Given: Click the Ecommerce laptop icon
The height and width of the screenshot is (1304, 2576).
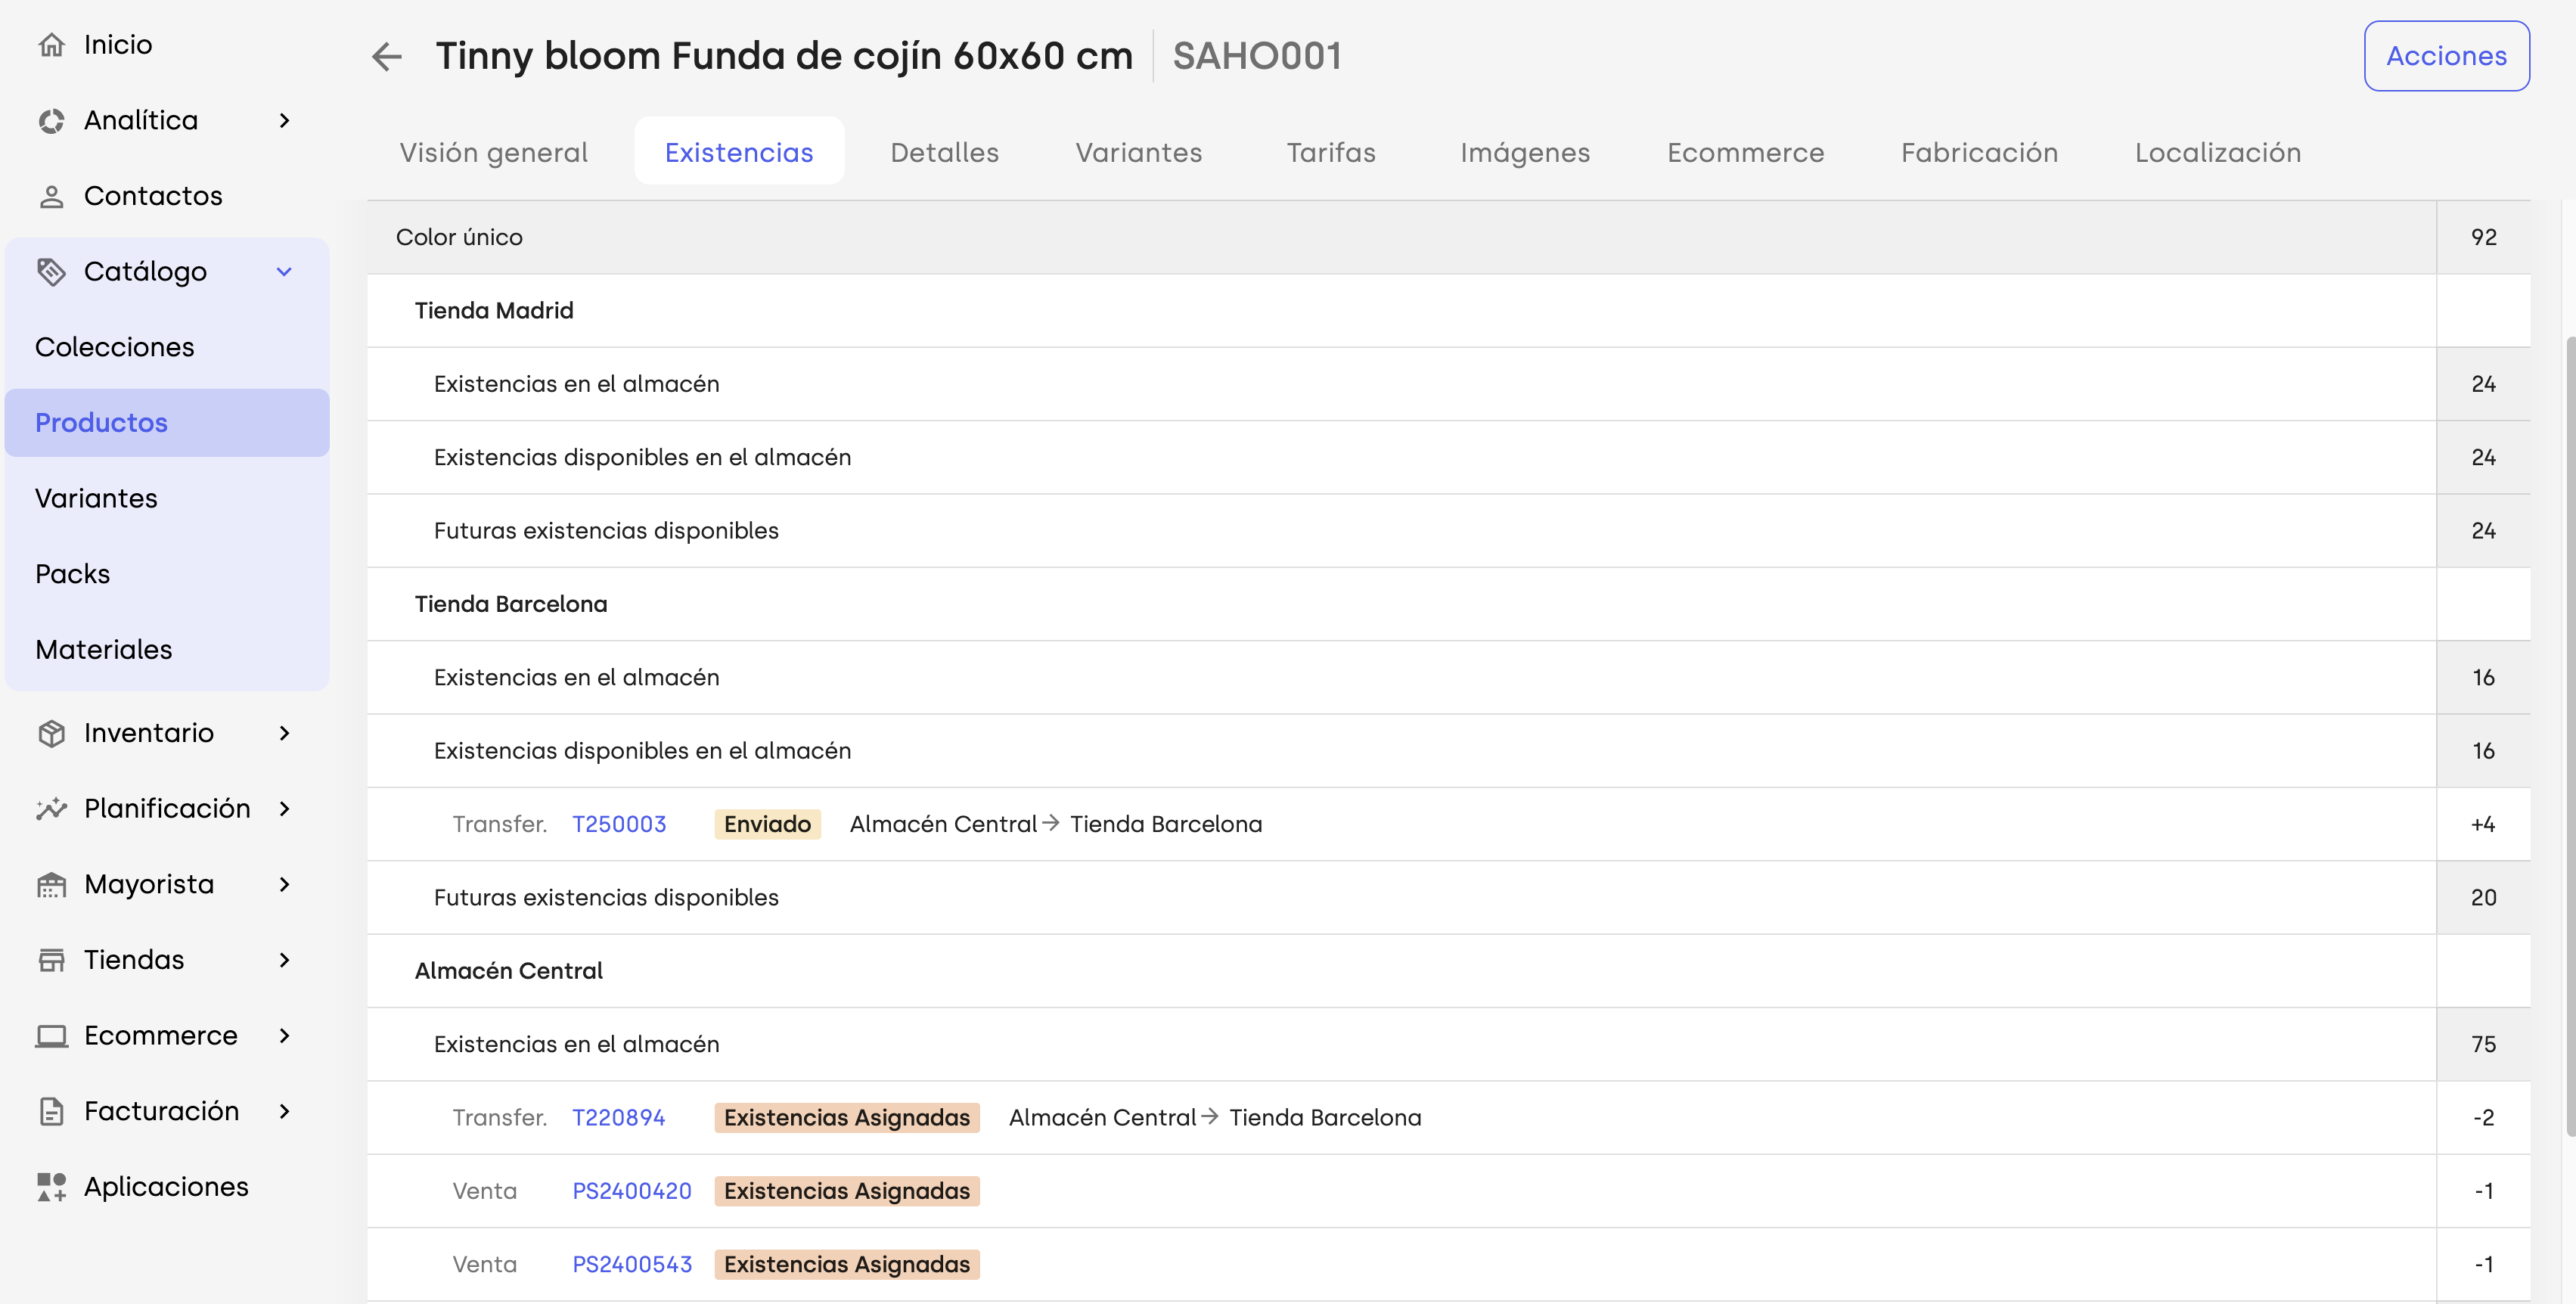Looking at the screenshot, I should point(51,1036).
